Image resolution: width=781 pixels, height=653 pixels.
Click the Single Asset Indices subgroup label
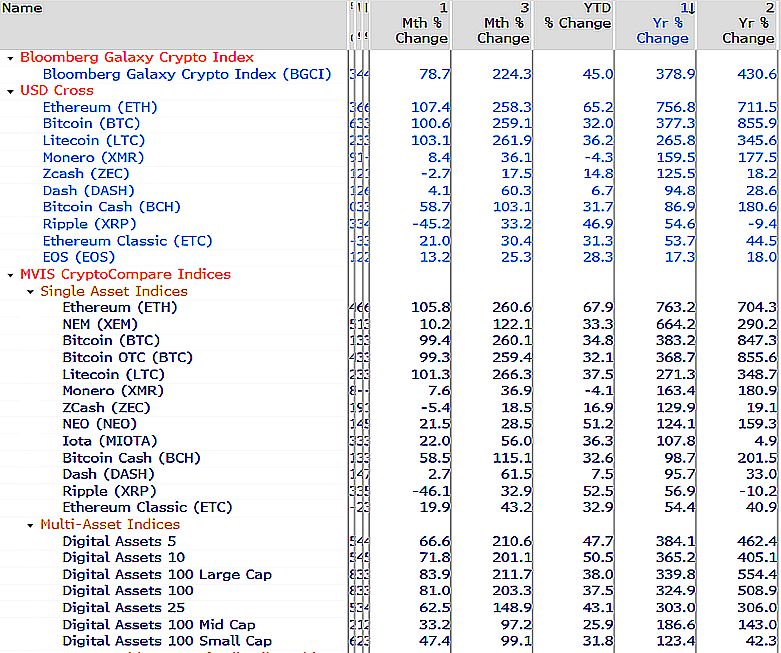coord(114,291)
